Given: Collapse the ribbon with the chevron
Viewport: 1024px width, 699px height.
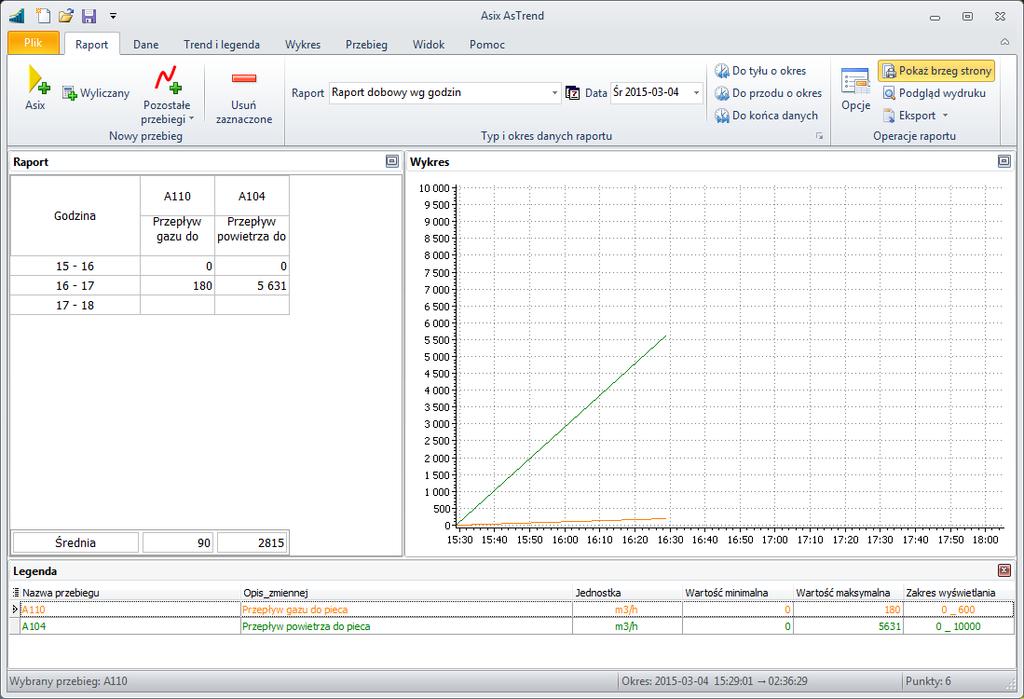Looking at the screenshot, I should (x=1004, y=42).
